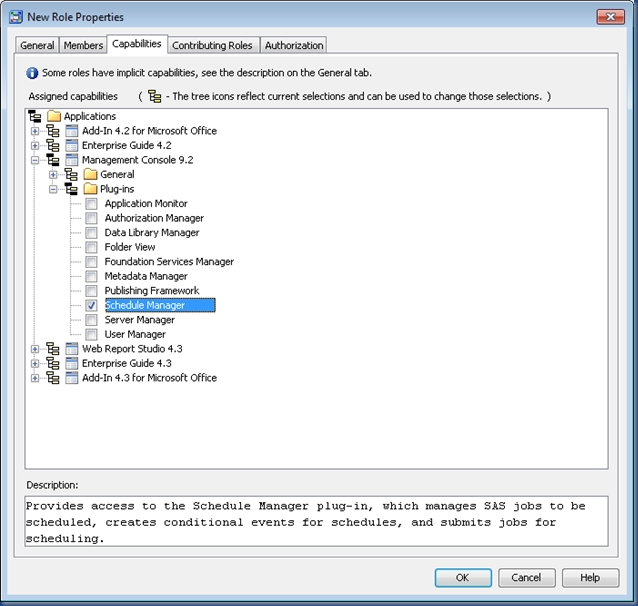Enable the Publishing Framework checkbox
Image resolution: width=638 pixels, height=606 pixels.
[91, 291]
